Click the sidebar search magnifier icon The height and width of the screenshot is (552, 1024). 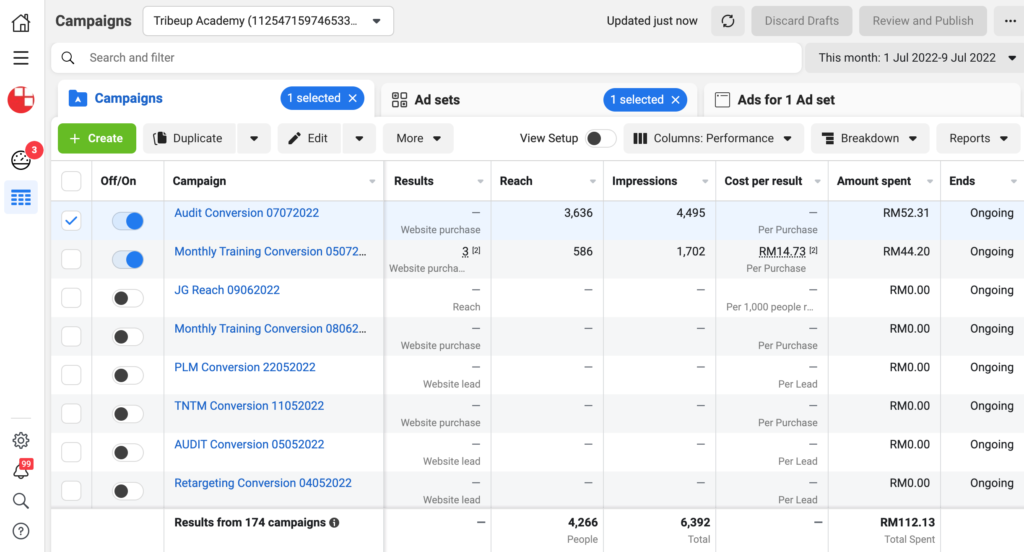(x=21, y=501)
